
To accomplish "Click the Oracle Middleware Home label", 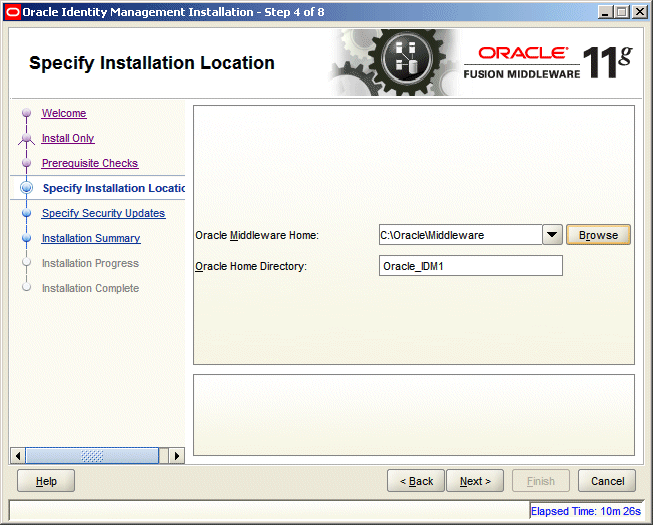I will (x=257, y=235).
